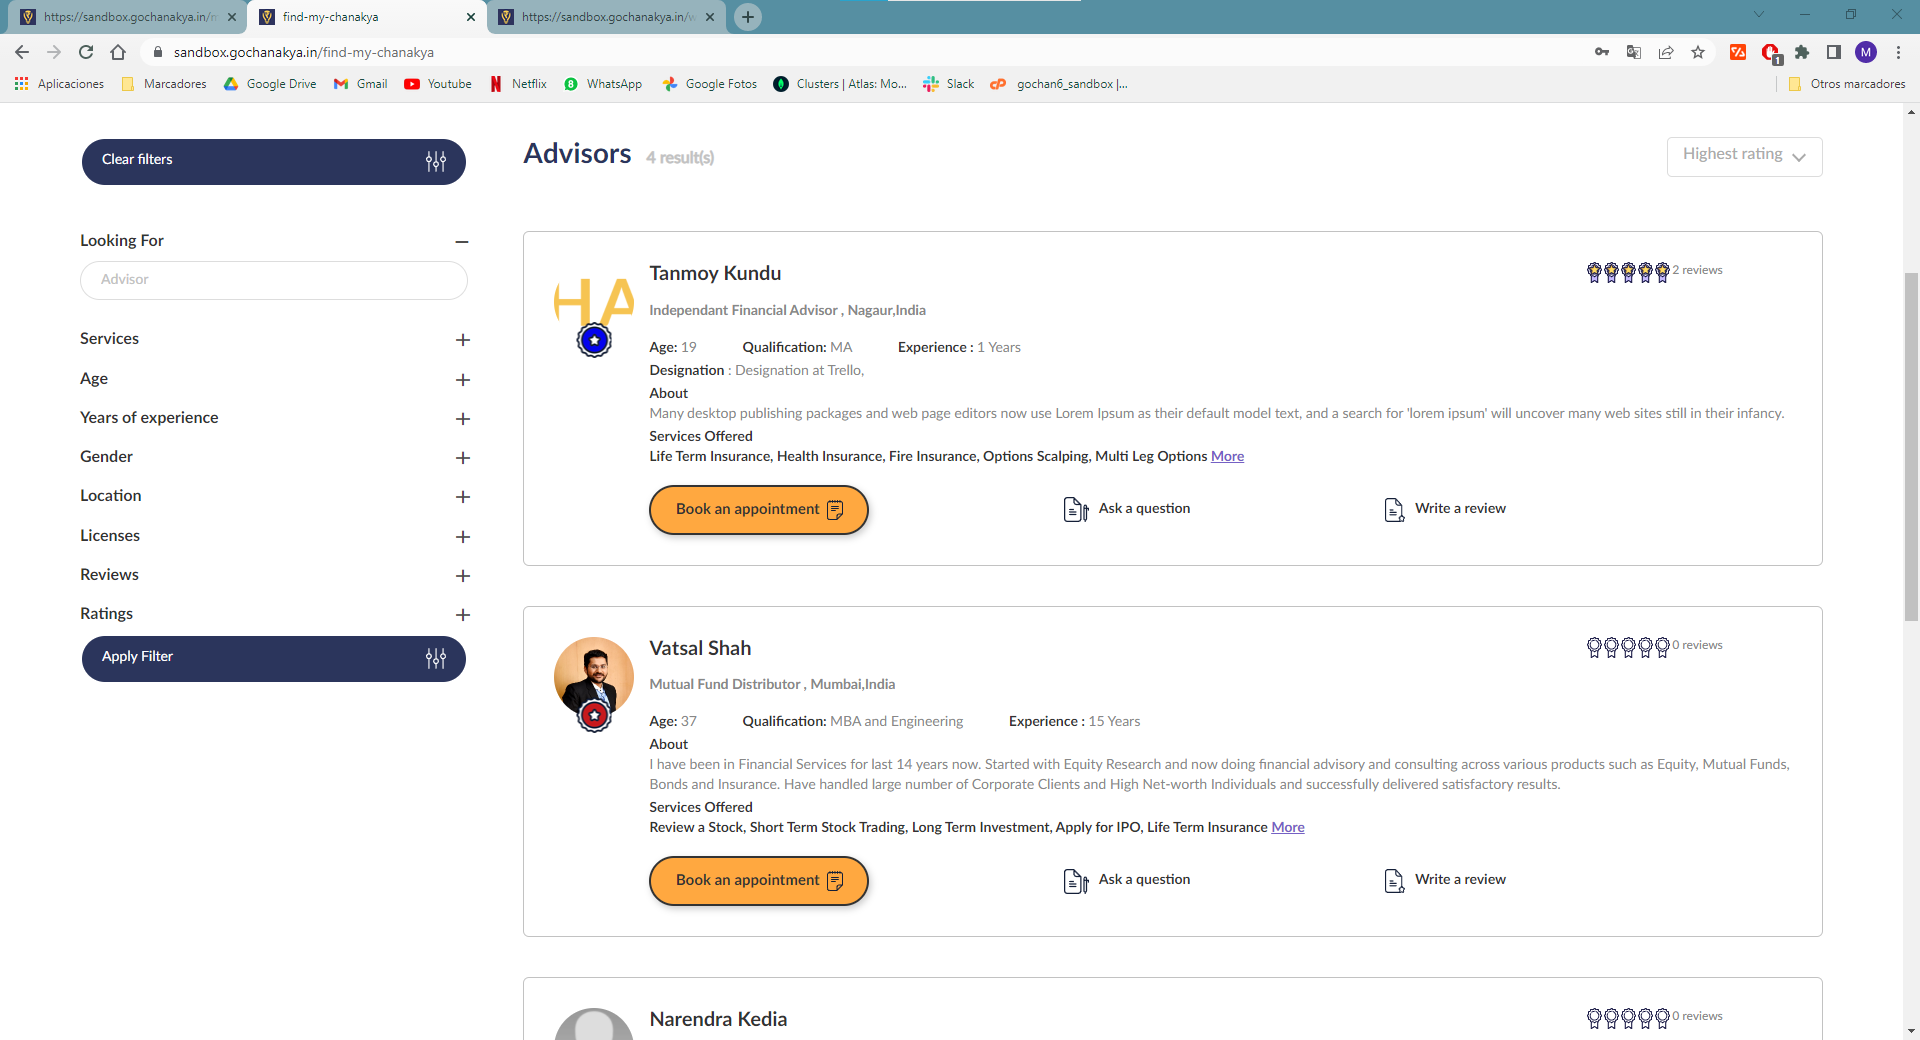Open the extensions puzzle icon

pos(1802,52)
